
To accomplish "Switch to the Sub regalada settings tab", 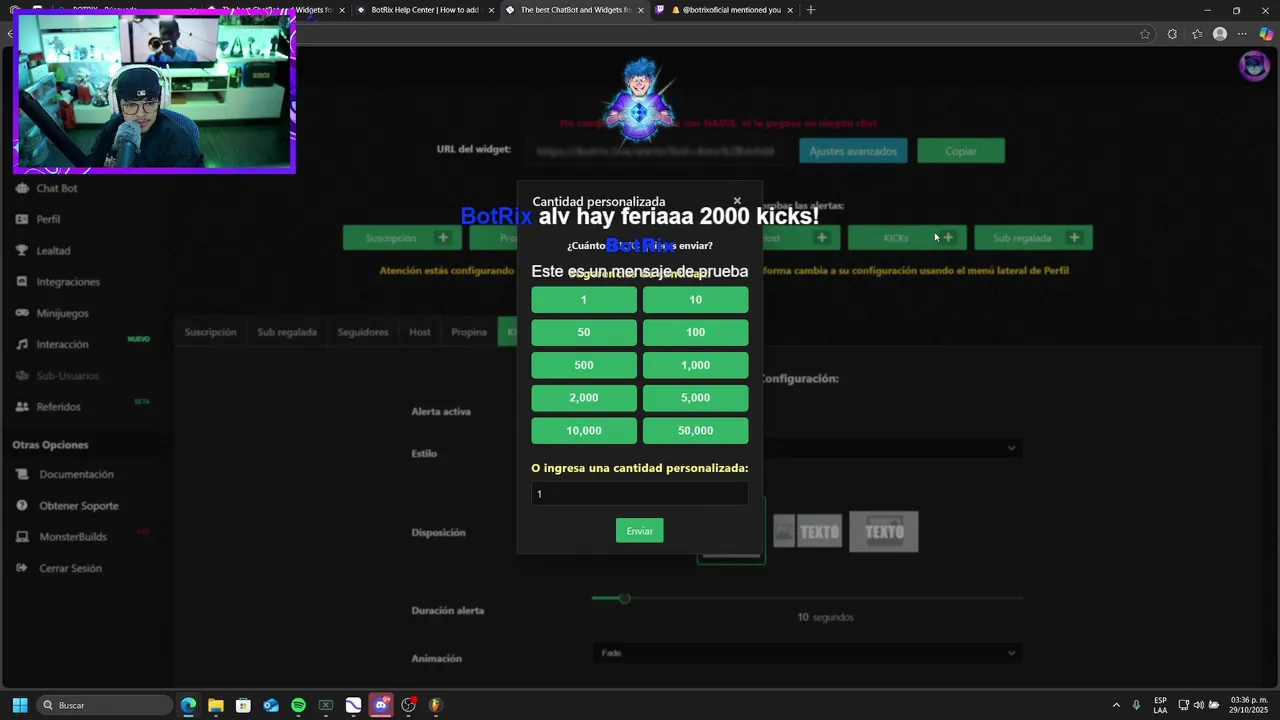I will click(x=287, y=332).
